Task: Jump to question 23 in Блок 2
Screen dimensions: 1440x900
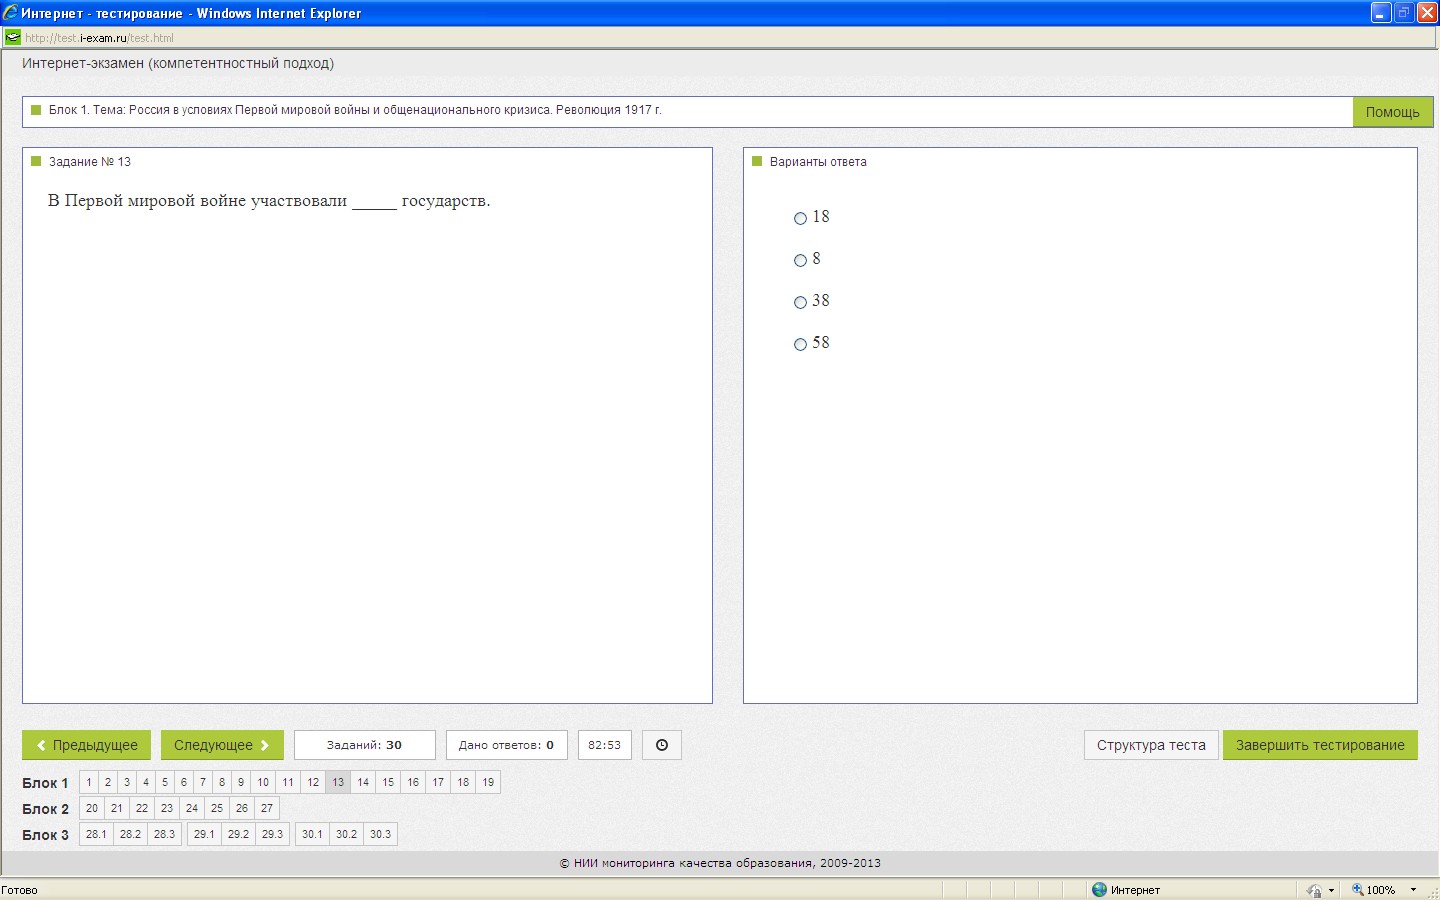Action: (x=167, y=808)
